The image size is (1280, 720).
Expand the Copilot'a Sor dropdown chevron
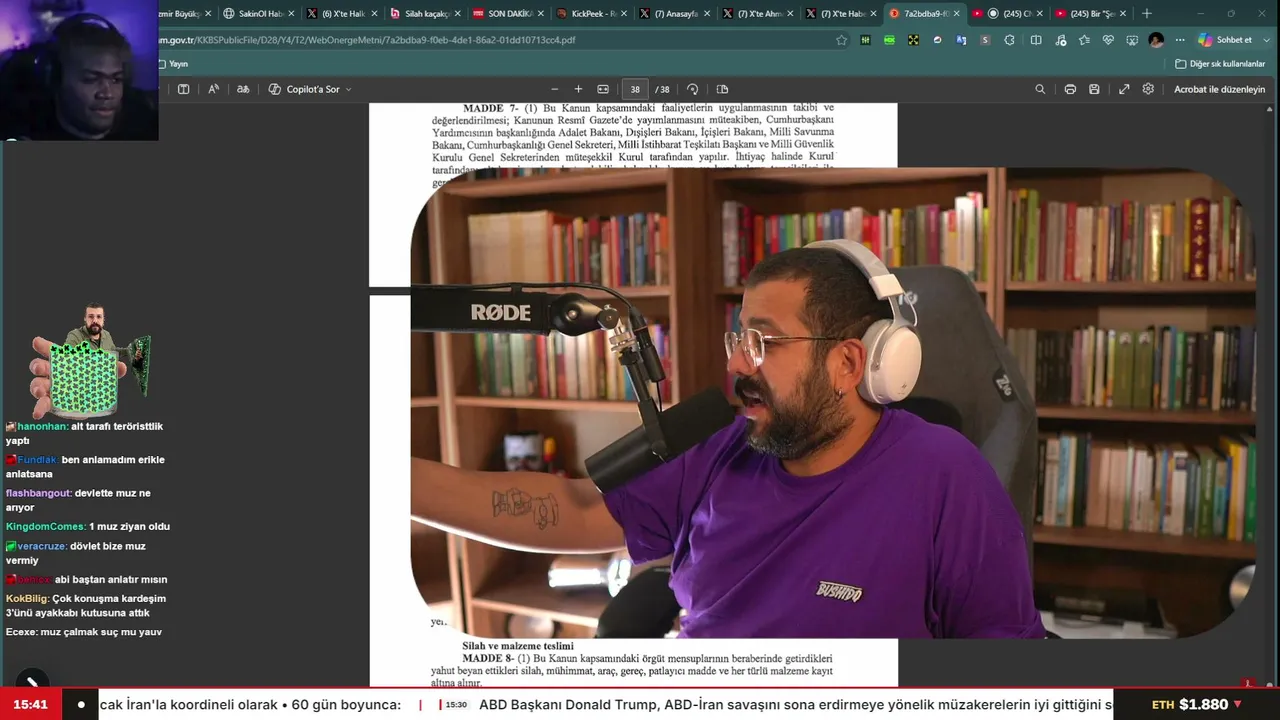pos(348,89)
